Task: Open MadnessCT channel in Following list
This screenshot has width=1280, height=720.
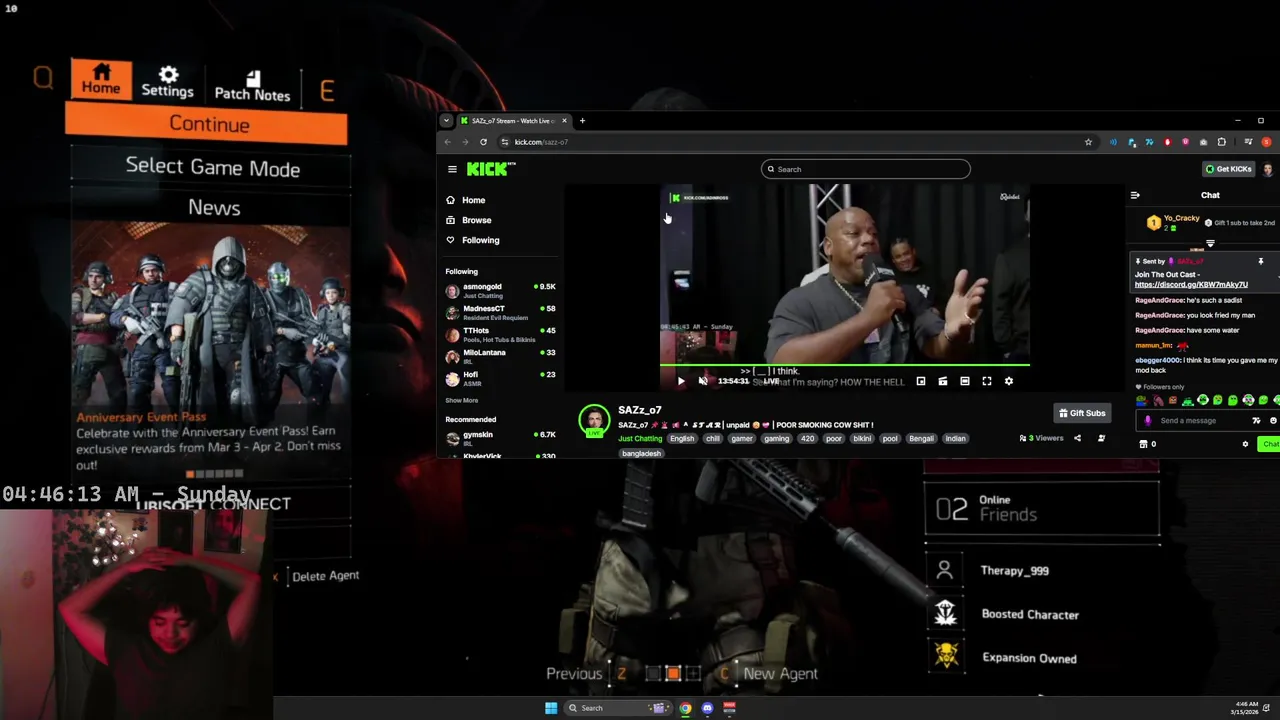Action: pyautogui.click(x=501, y=312)
